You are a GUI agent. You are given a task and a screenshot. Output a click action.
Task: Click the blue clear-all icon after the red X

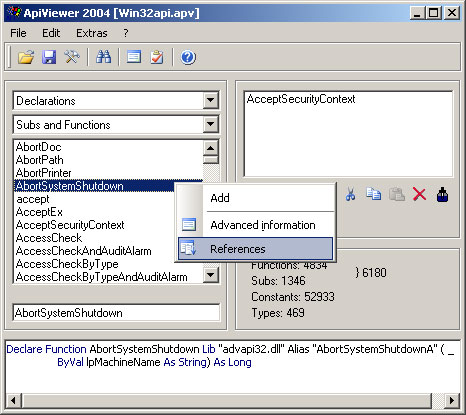[442, 195]
